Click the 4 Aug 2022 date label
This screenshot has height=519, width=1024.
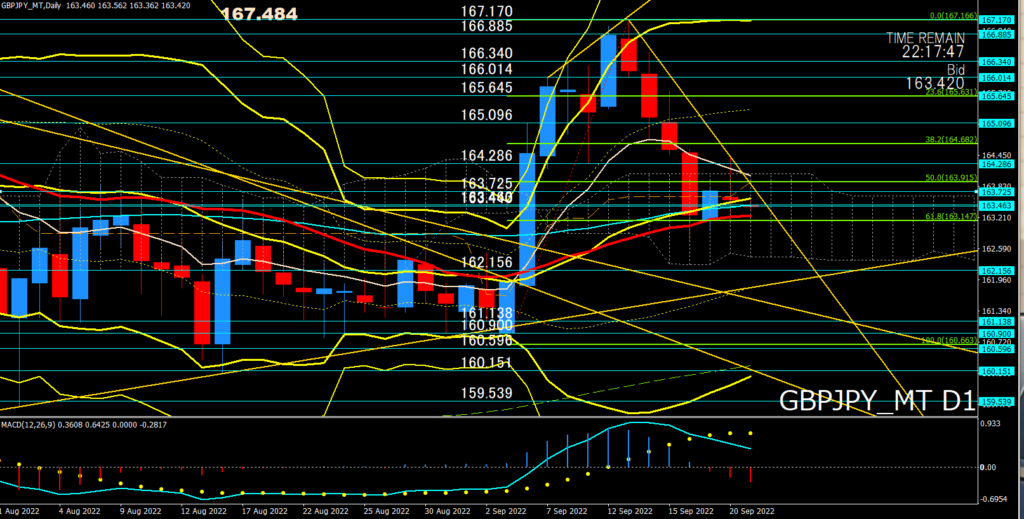(79, 511)
